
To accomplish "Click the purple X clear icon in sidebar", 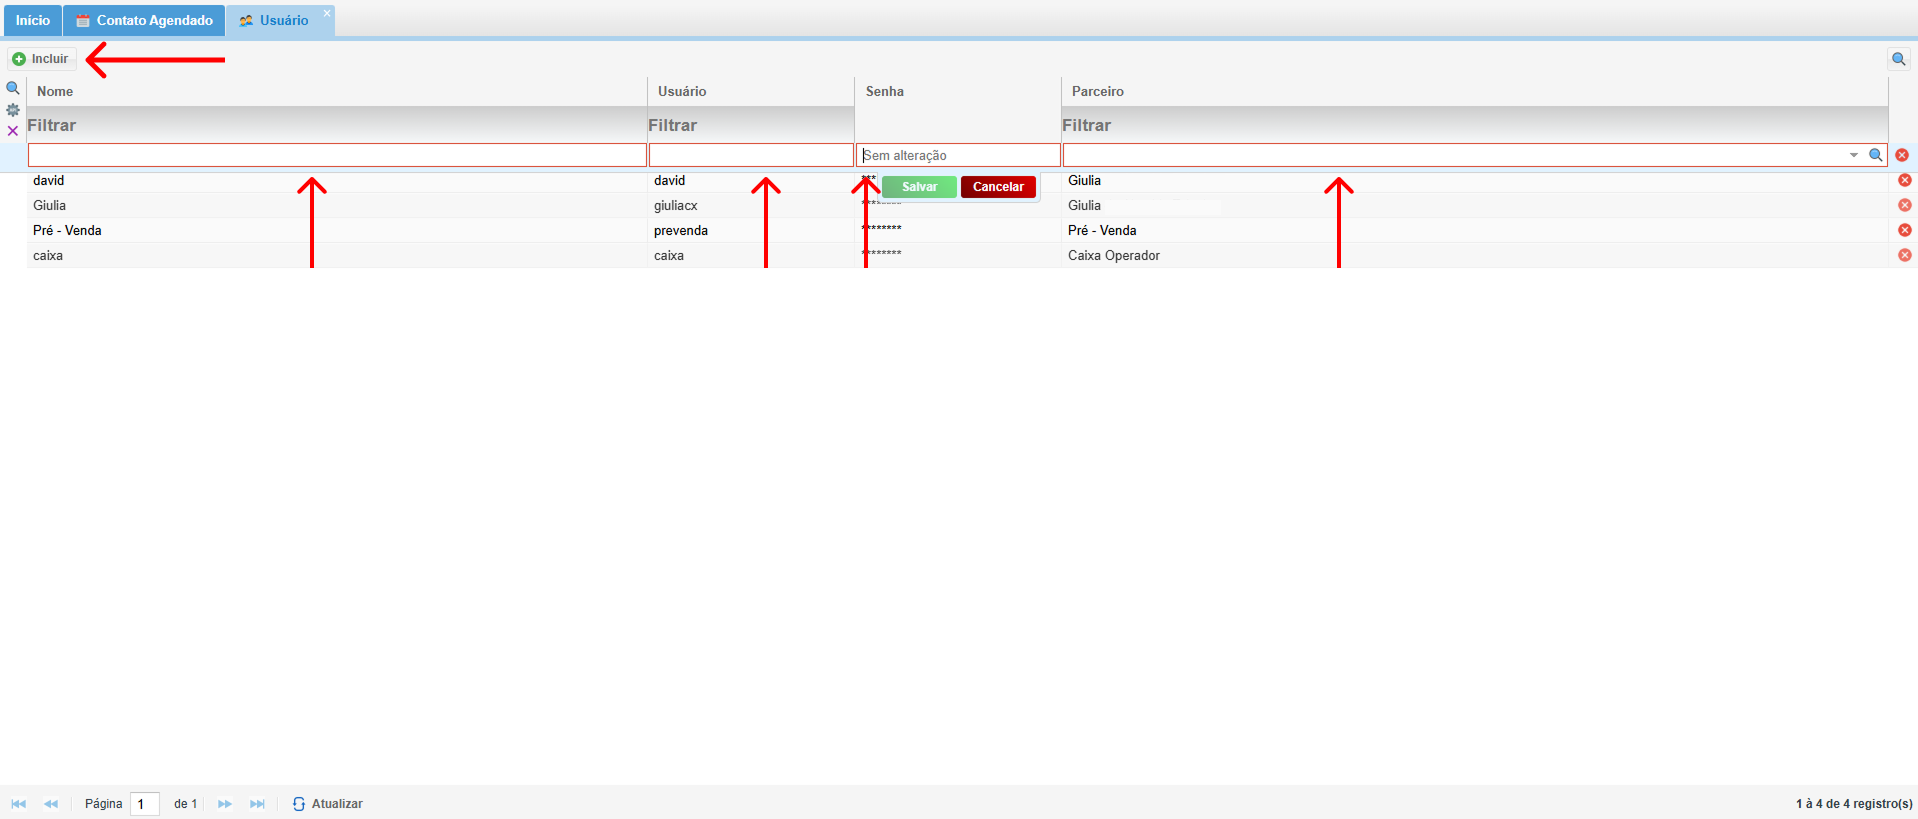I will tap(13, 131).
